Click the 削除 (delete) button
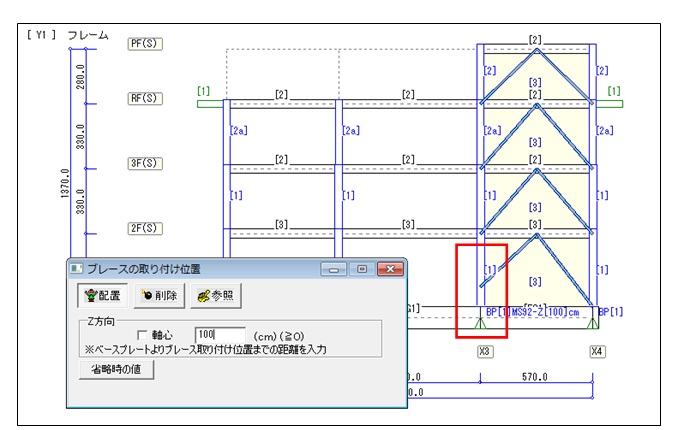680x430 pixels. (159, 296)
